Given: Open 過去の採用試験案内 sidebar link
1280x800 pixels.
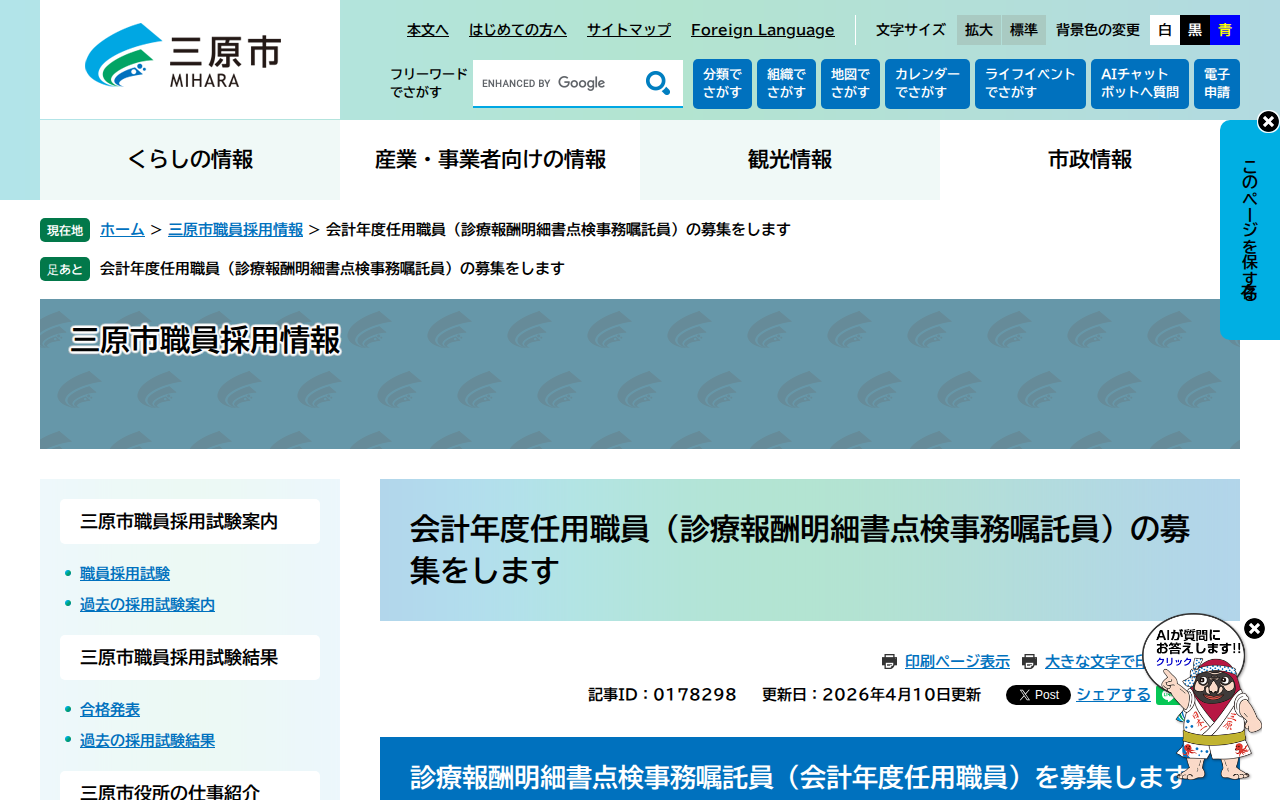Looking at the screenshot, I should point(147,605).
